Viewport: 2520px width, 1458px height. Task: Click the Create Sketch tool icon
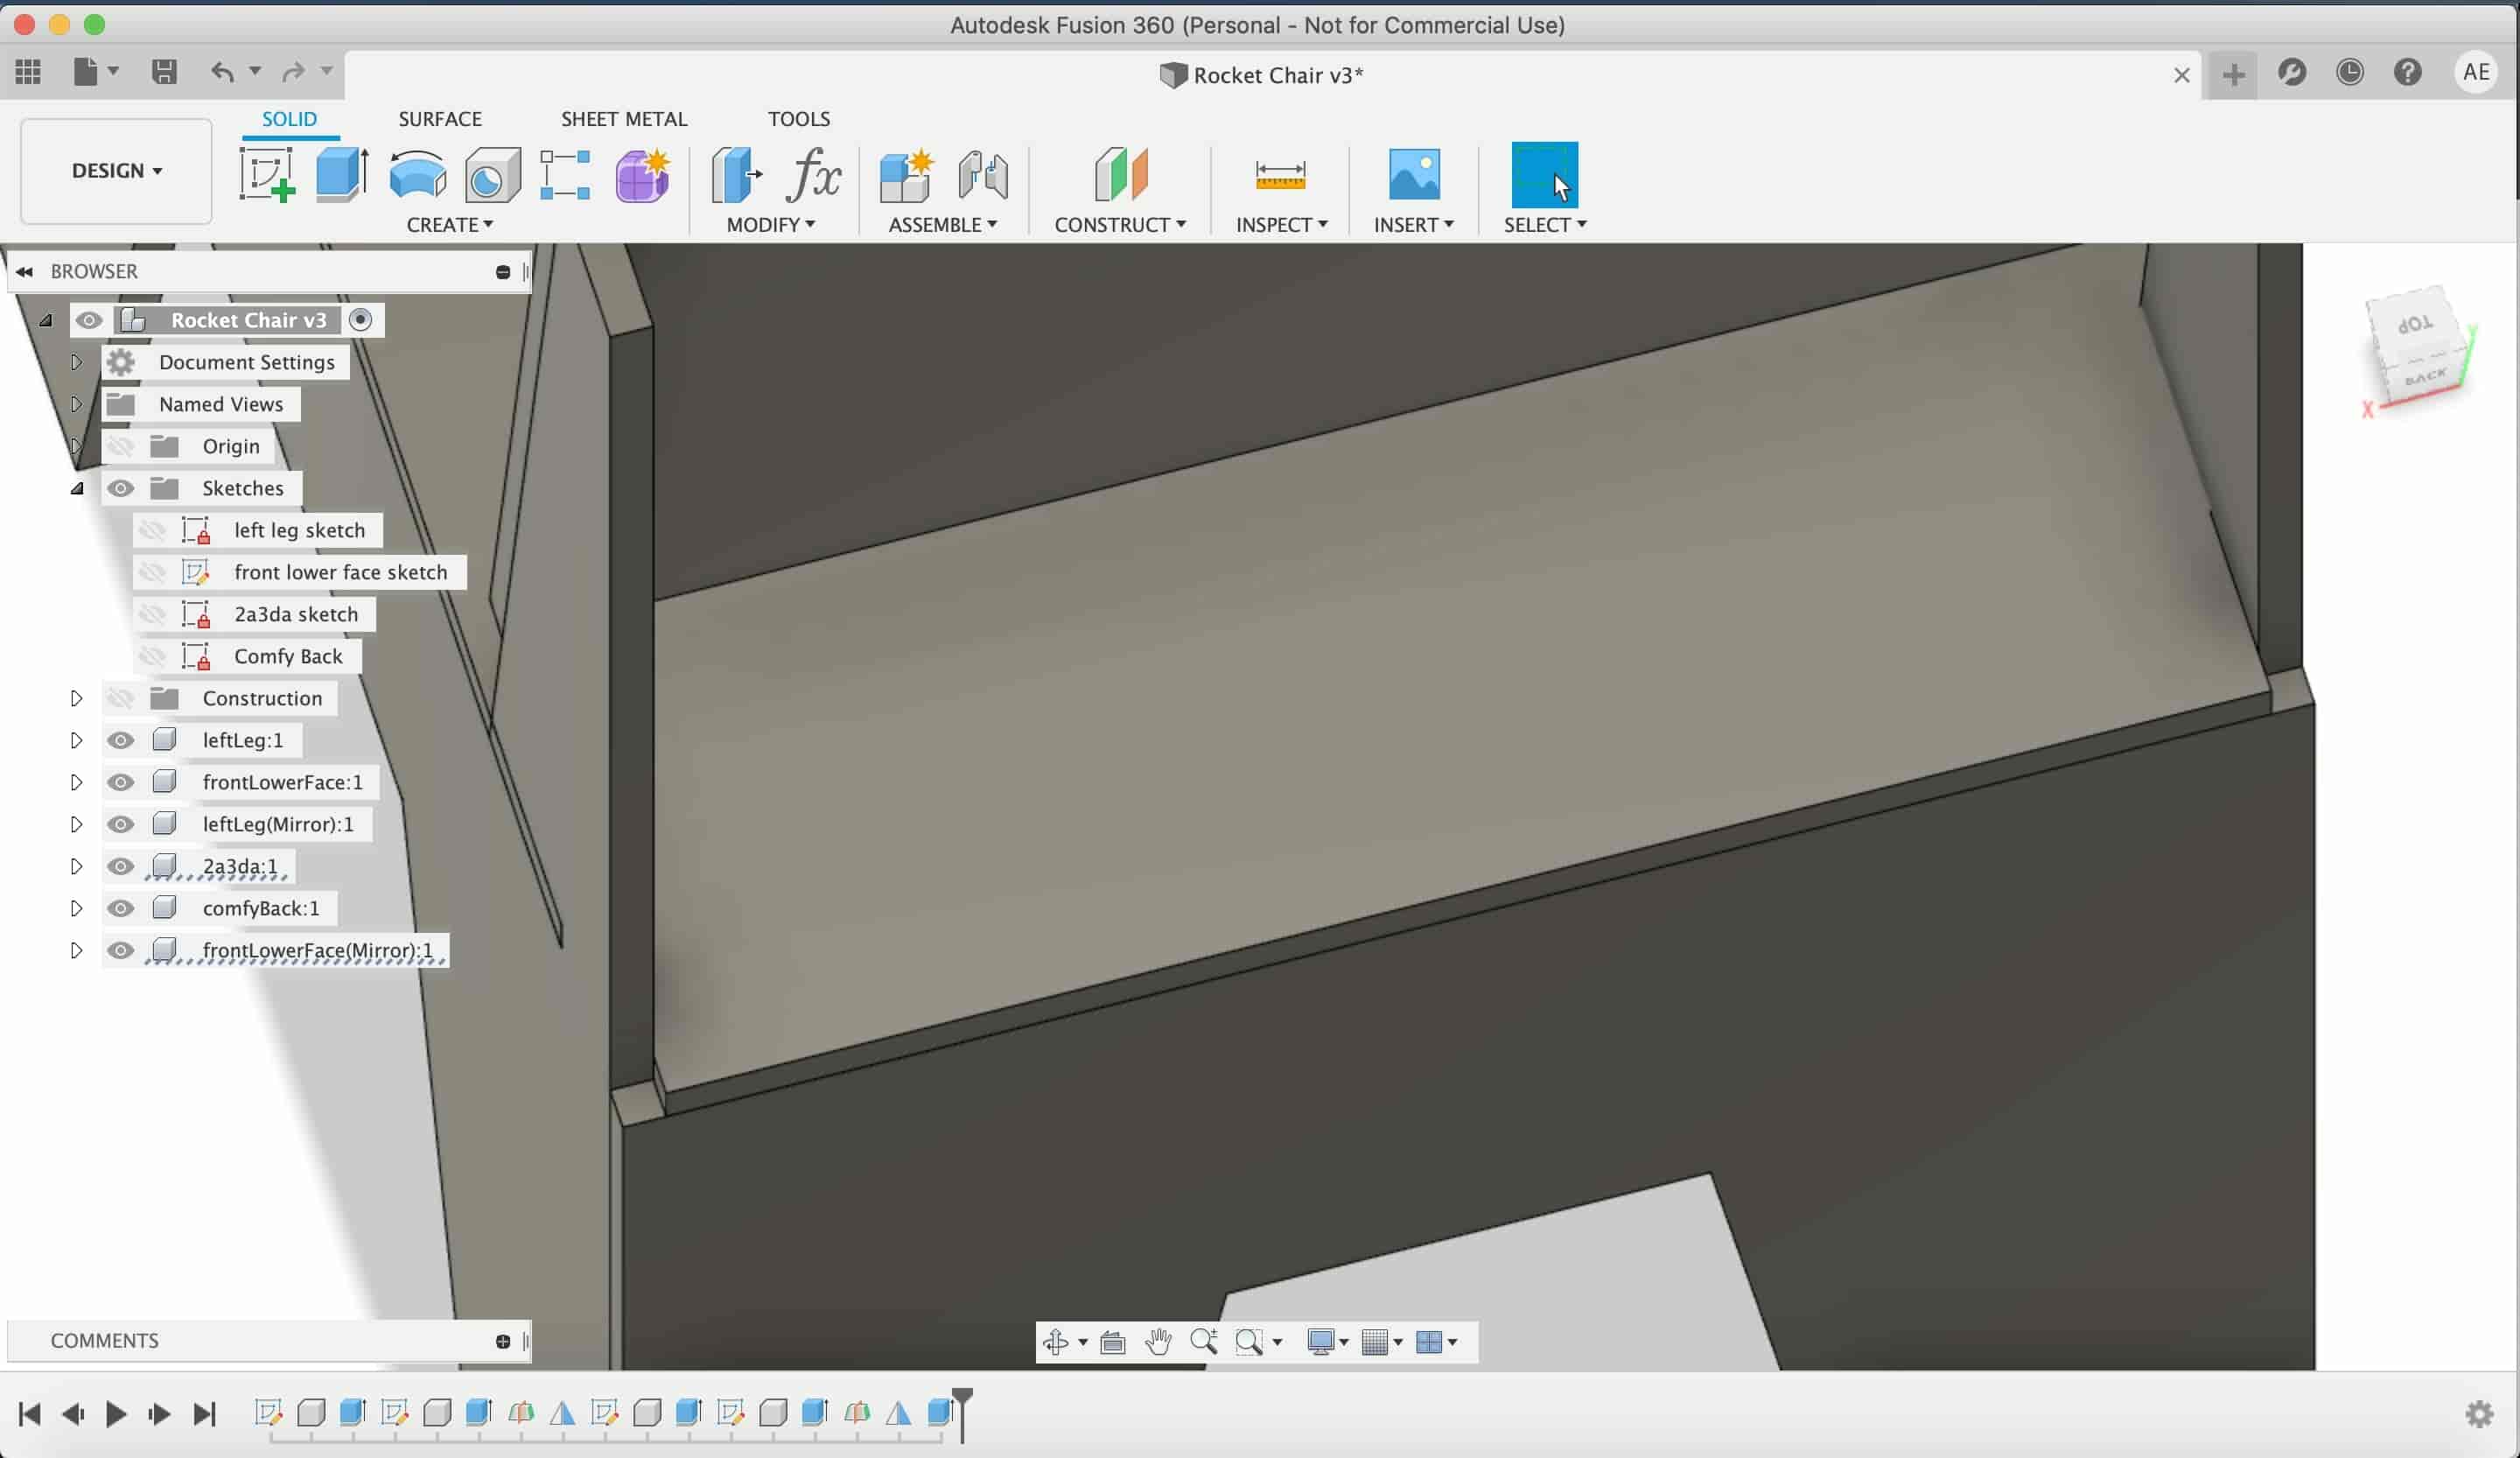click(x=267, y=174)
